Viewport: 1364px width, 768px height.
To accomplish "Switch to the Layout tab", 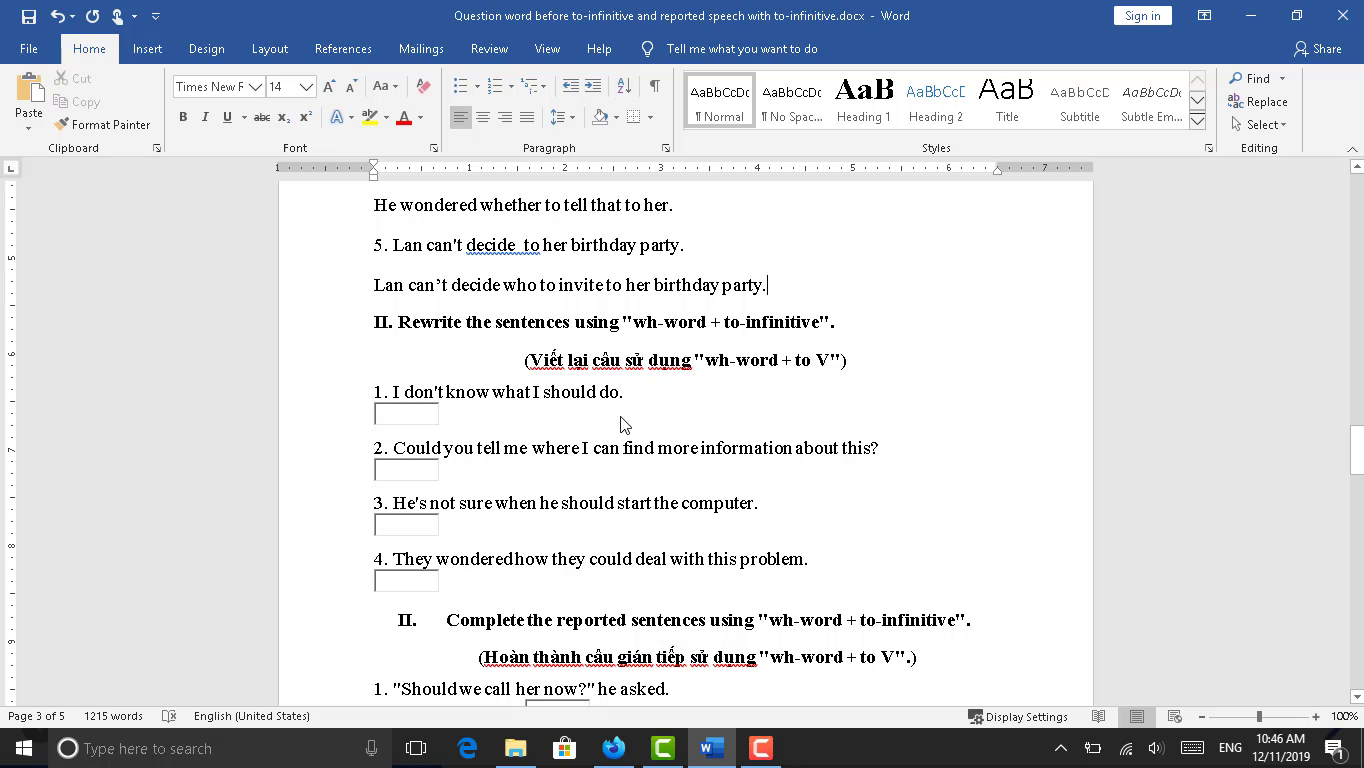I will pyautogui.click(x=269, y=49).
